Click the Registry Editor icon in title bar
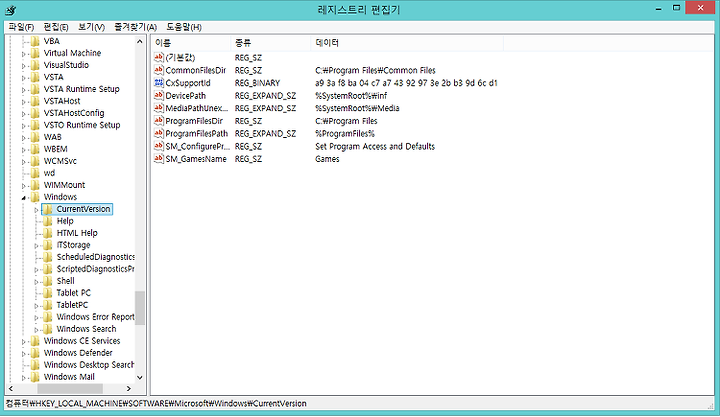720x417 pixels. [11, 10]
